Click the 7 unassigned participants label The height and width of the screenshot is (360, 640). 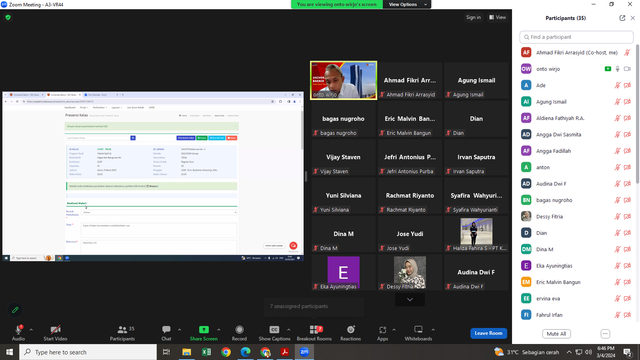tap(299, 306)
